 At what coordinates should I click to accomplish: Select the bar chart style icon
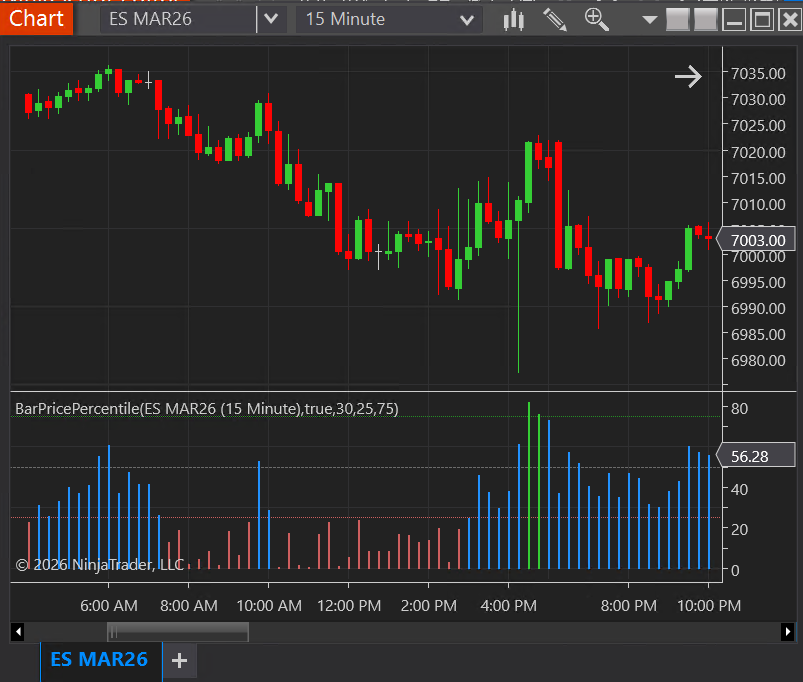(x=513, y=19)
